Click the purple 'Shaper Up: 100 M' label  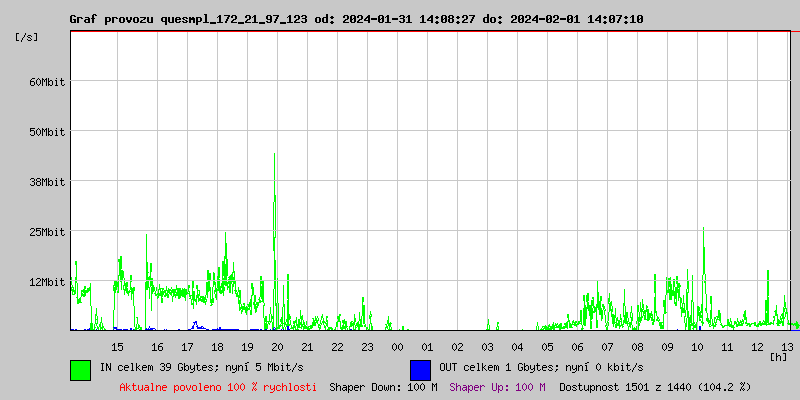coord(497,387)
